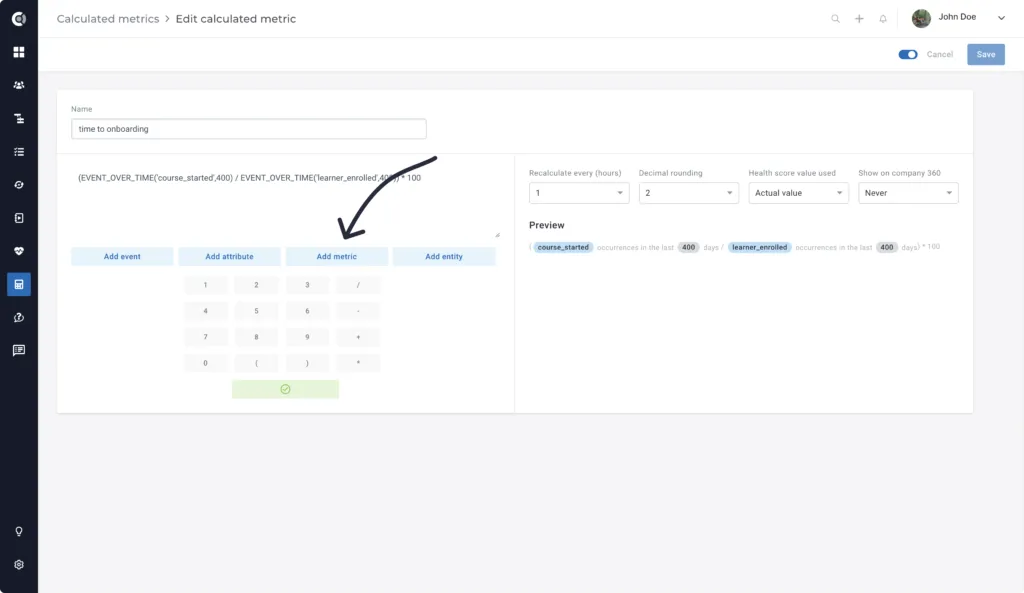Click the green validate formula button

pos(285,389)
